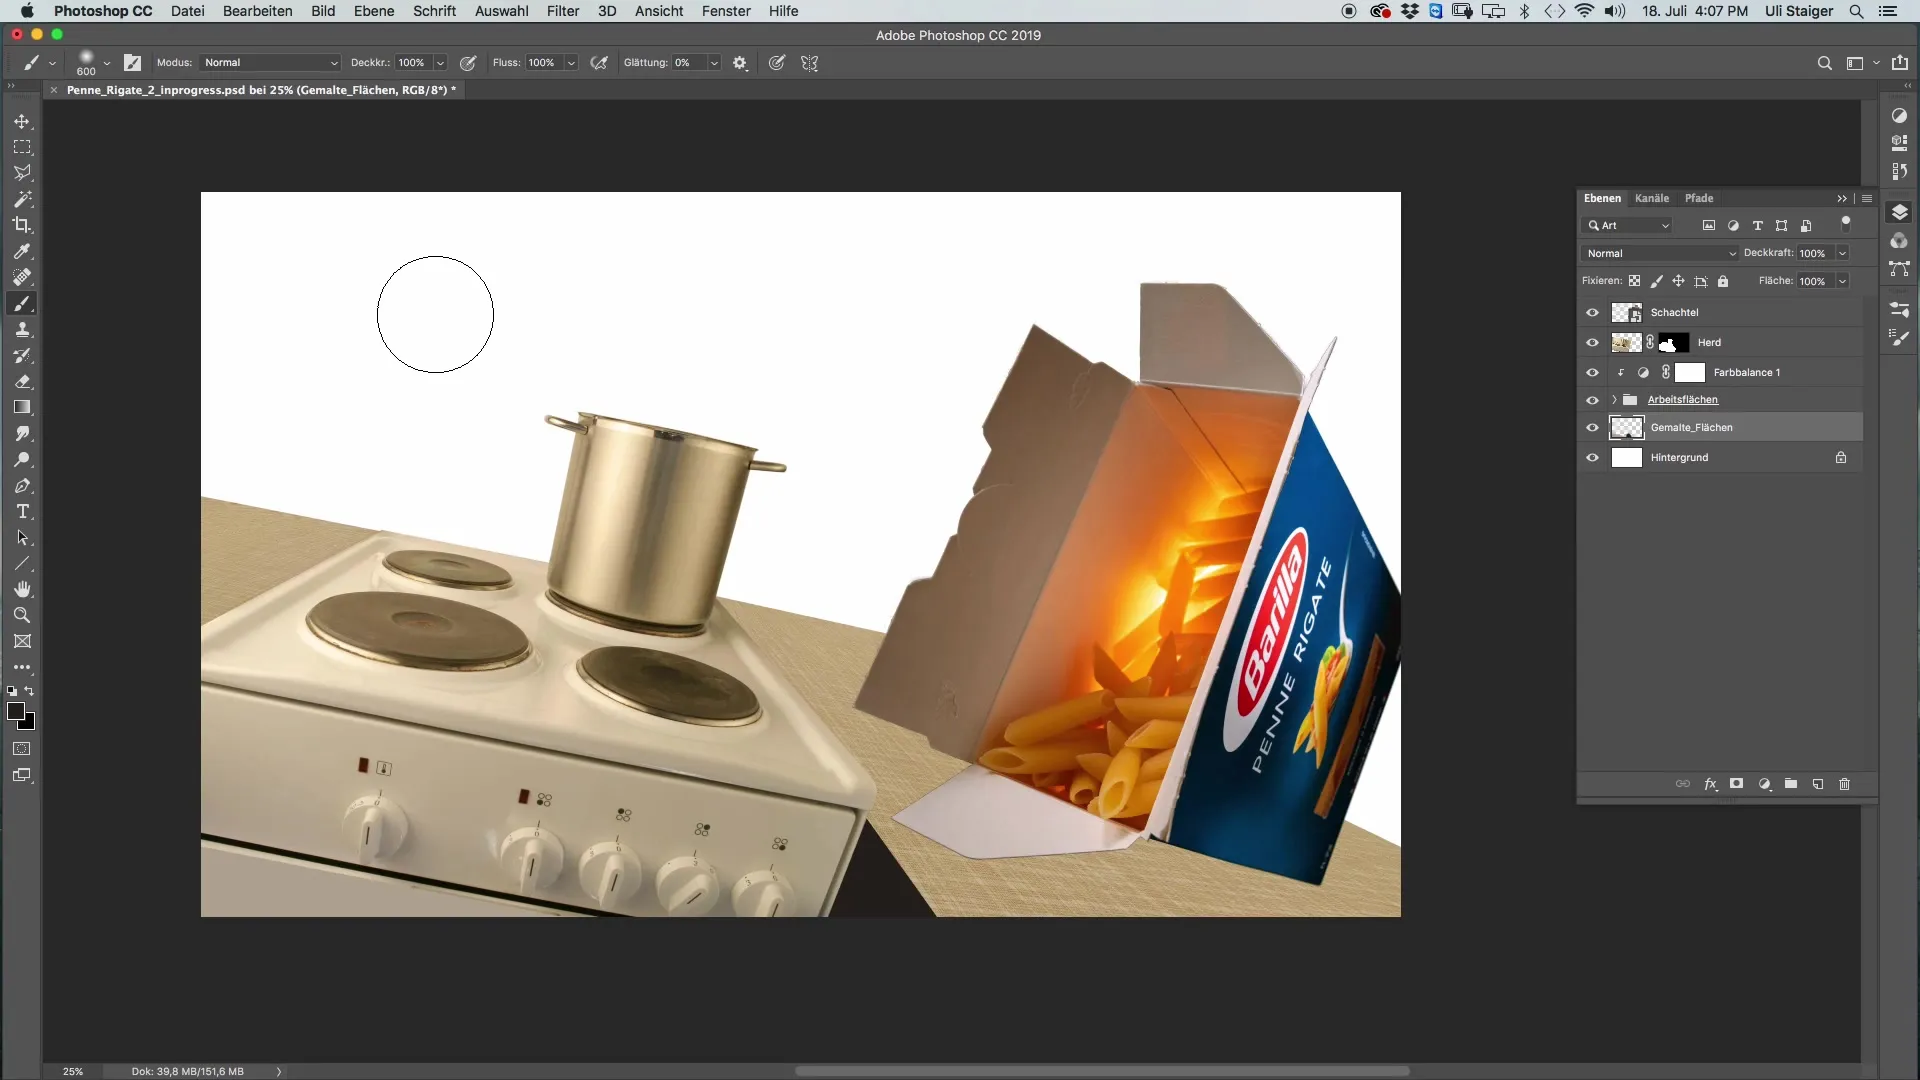Hide the Gemalte_Flächen layer

point(1592,427)
